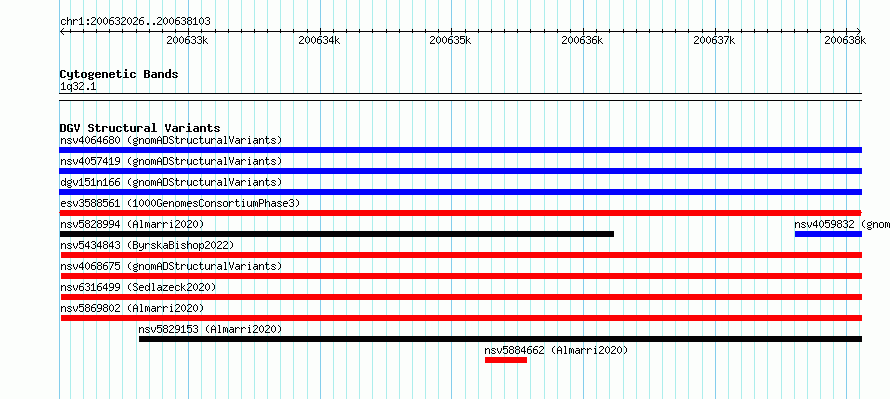Open the nsv4057419 label
The image size is (890, 399).
171,161
